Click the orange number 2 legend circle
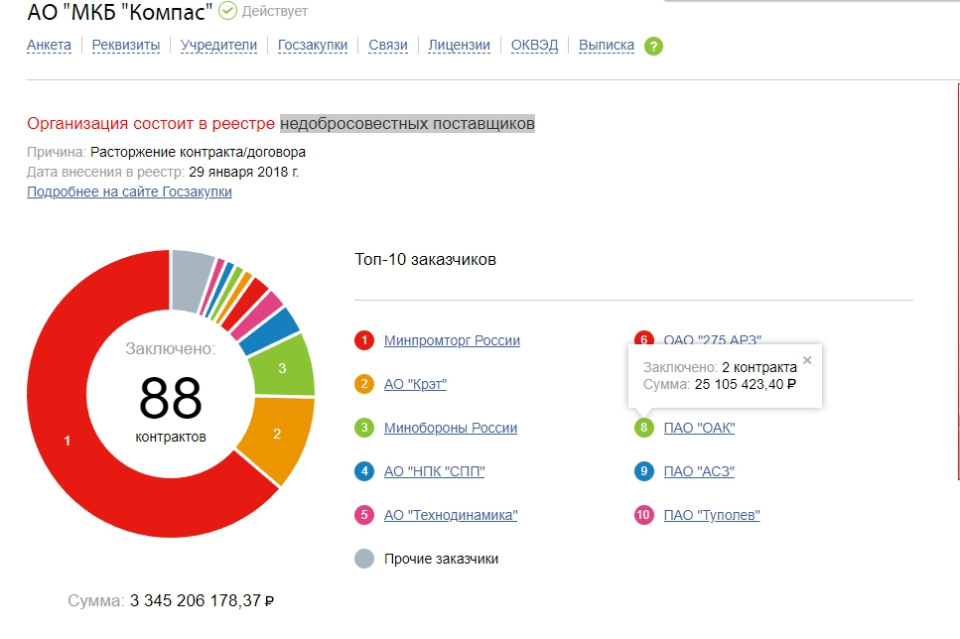The image size is (960, 639). click(x=364, y=384)
